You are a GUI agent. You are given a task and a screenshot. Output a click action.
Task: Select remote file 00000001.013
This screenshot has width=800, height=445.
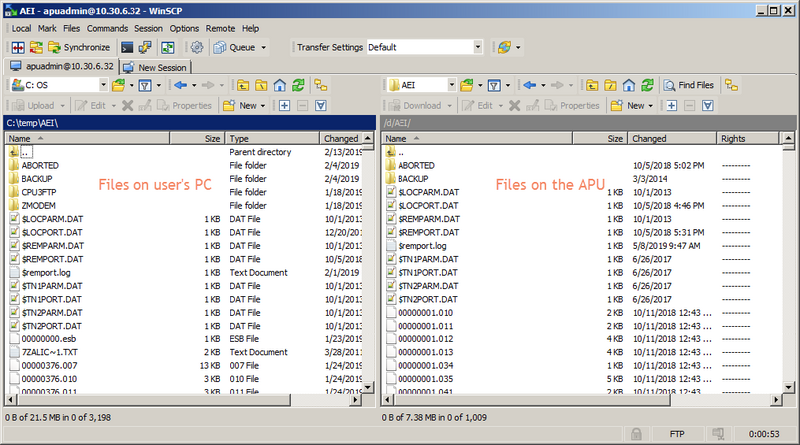point(426,352)
